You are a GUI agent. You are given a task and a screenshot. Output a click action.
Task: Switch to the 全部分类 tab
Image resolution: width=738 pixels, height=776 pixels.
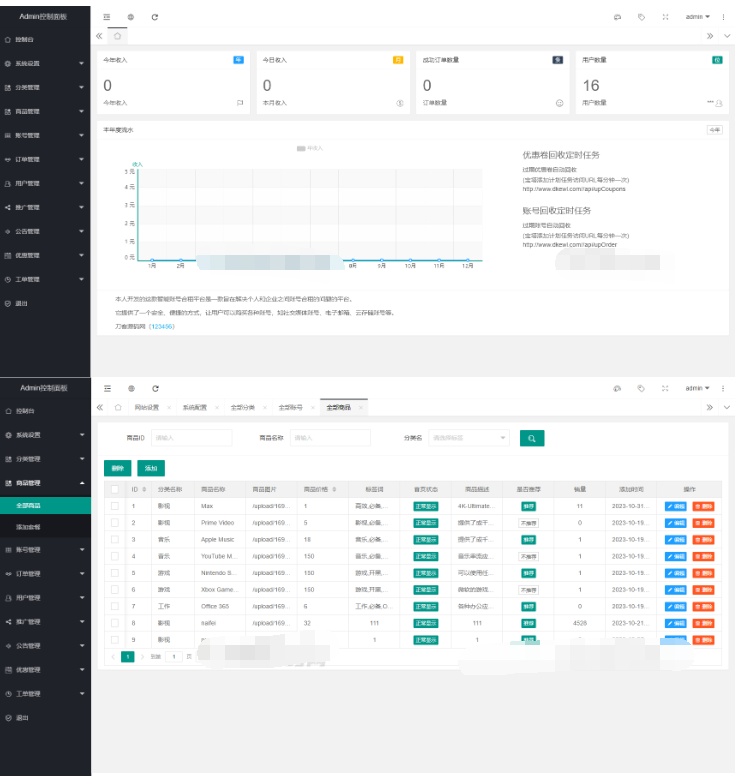pos(242,407)
